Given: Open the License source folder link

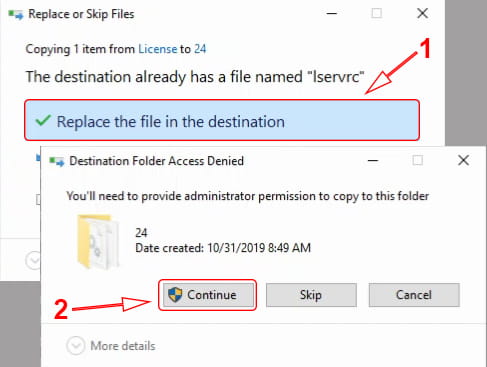Looking at the screenshot, I should 158,49.
